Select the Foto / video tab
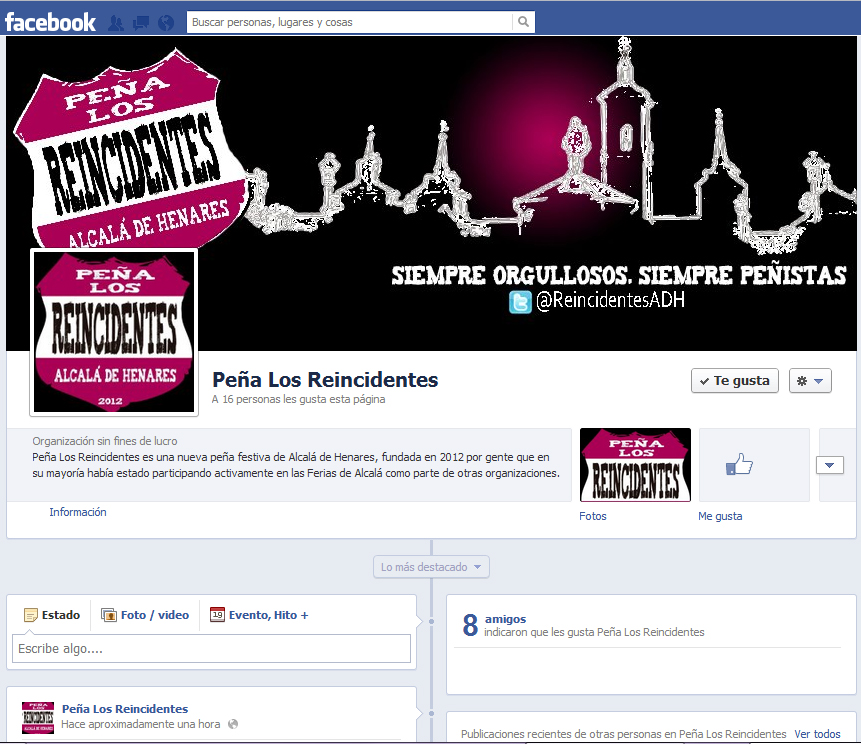Image resolution: width=861 pixels, height=744 pixels. (x=145, y=615)
